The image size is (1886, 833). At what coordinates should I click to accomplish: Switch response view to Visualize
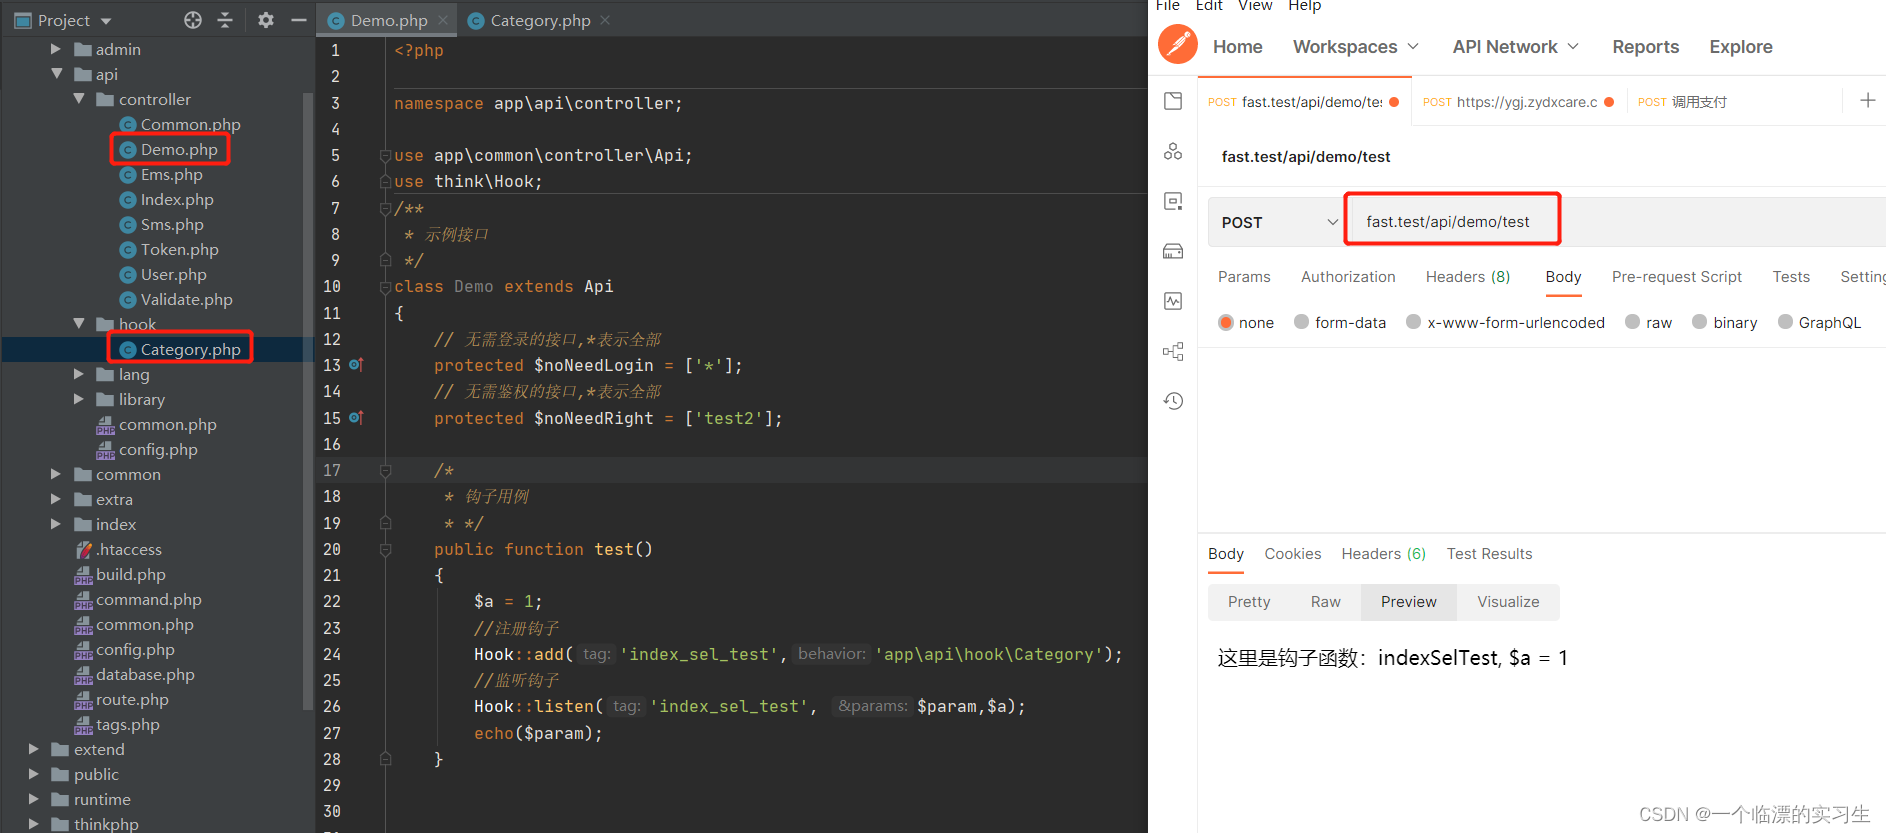[x=1508, y=602]
